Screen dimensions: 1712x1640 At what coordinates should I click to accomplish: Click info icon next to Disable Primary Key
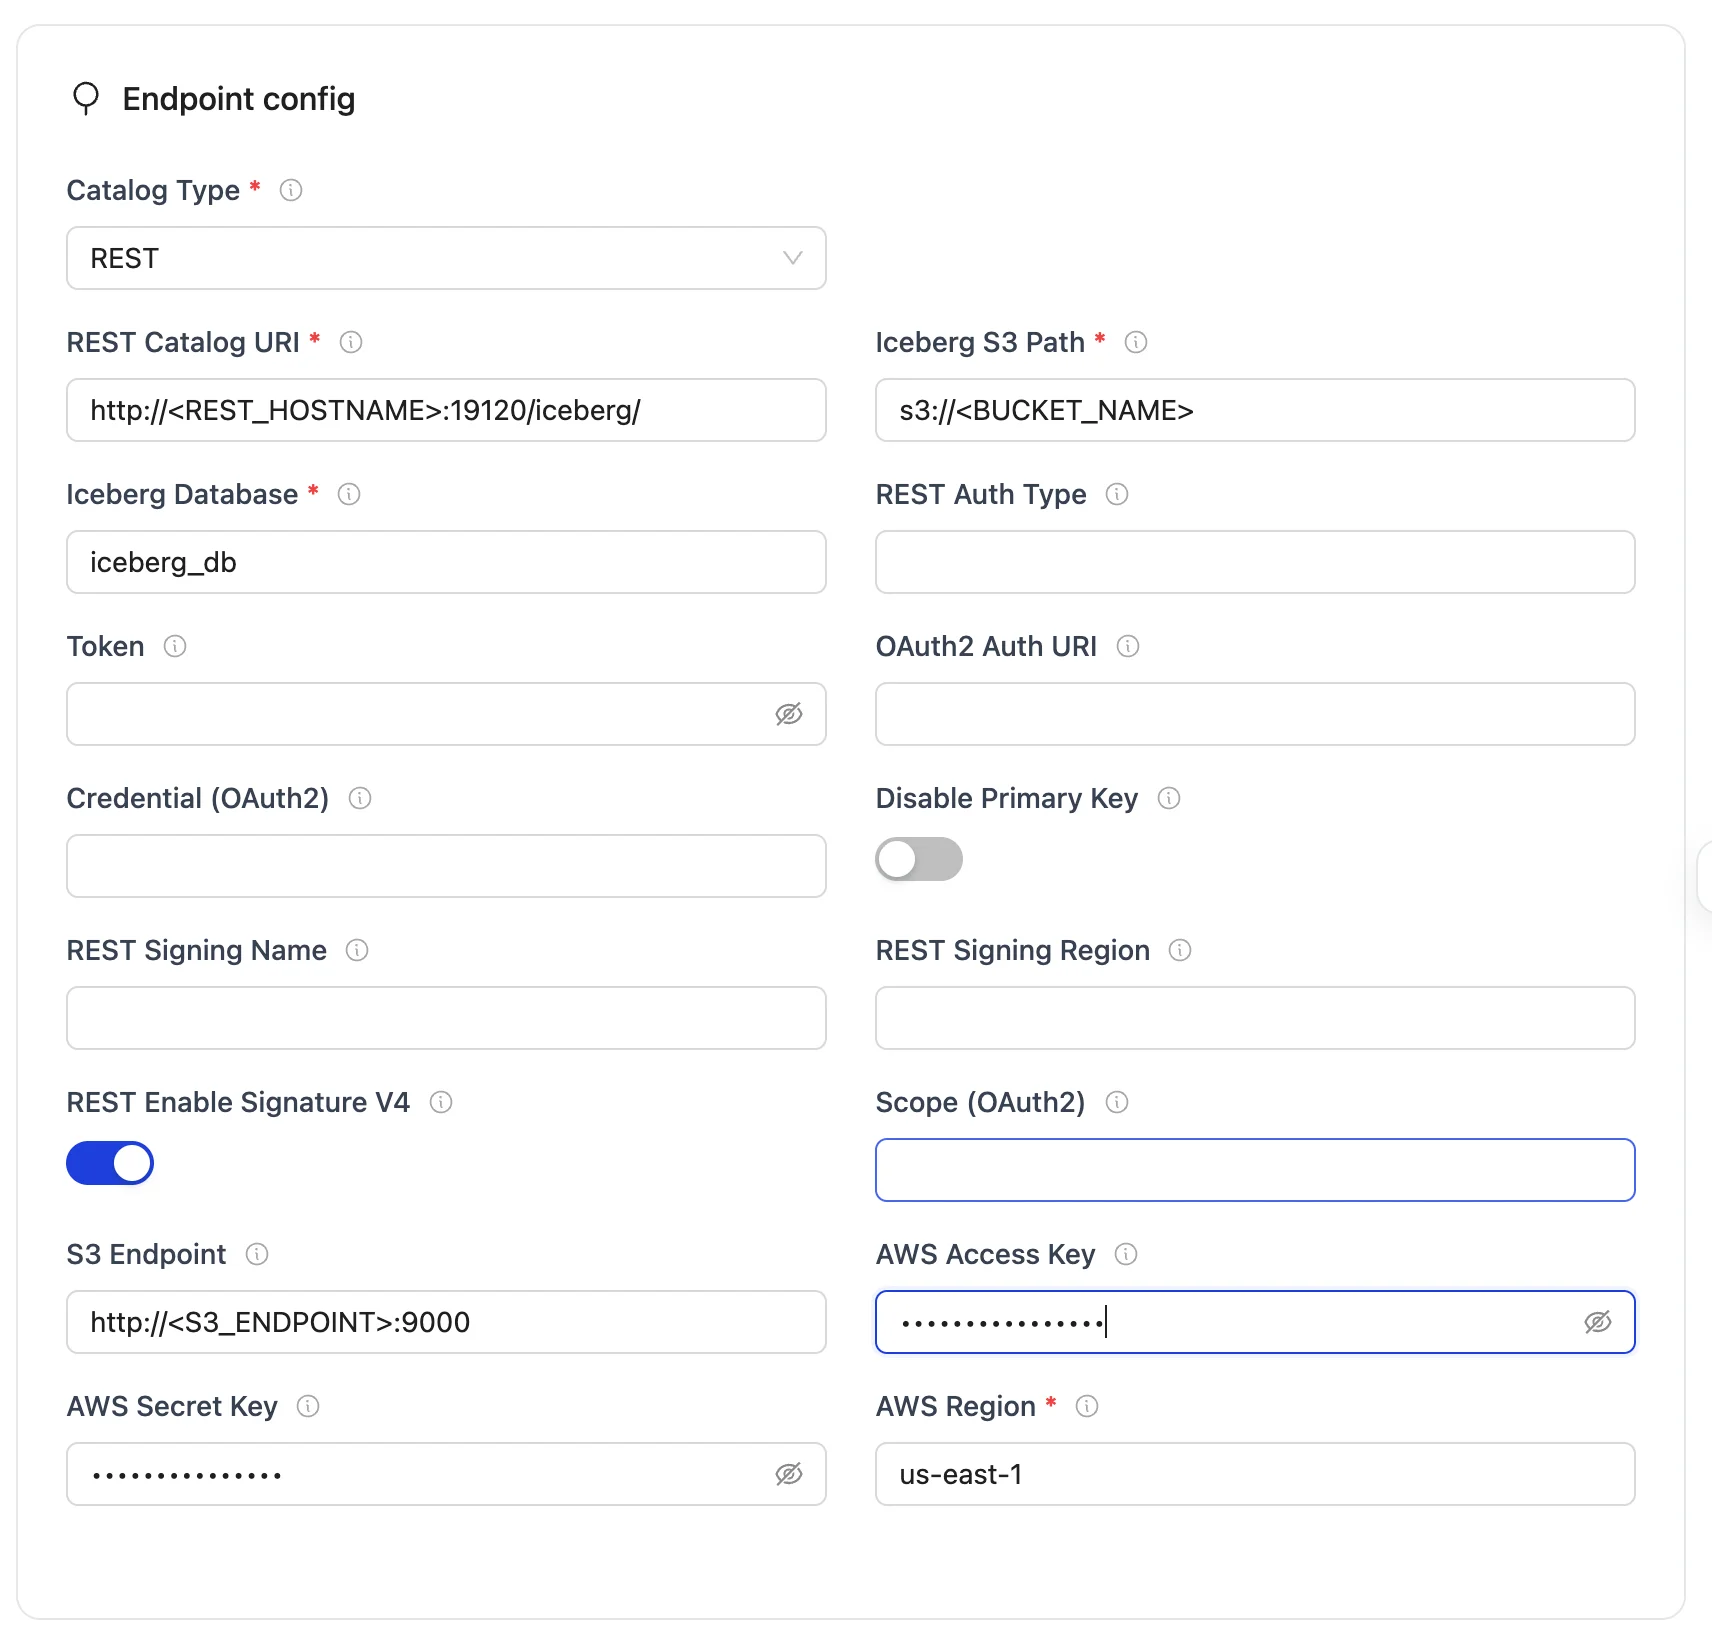click(x=1169, y=798)
